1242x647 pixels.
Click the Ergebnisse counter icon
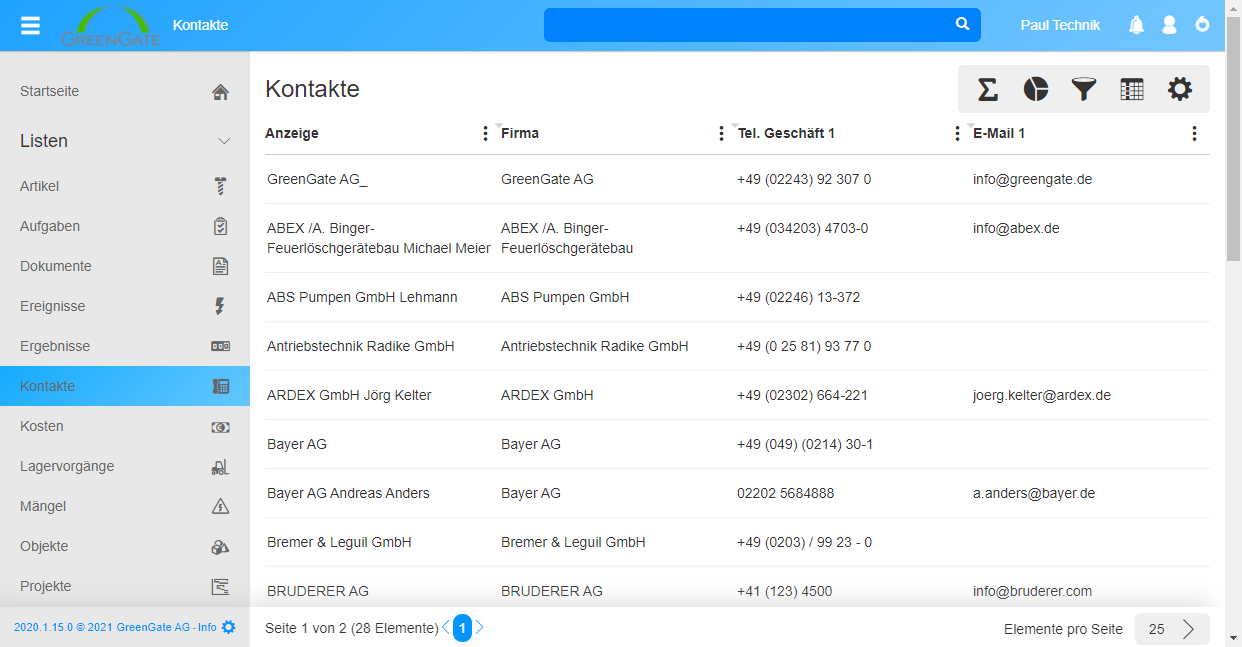pos(221,346)
